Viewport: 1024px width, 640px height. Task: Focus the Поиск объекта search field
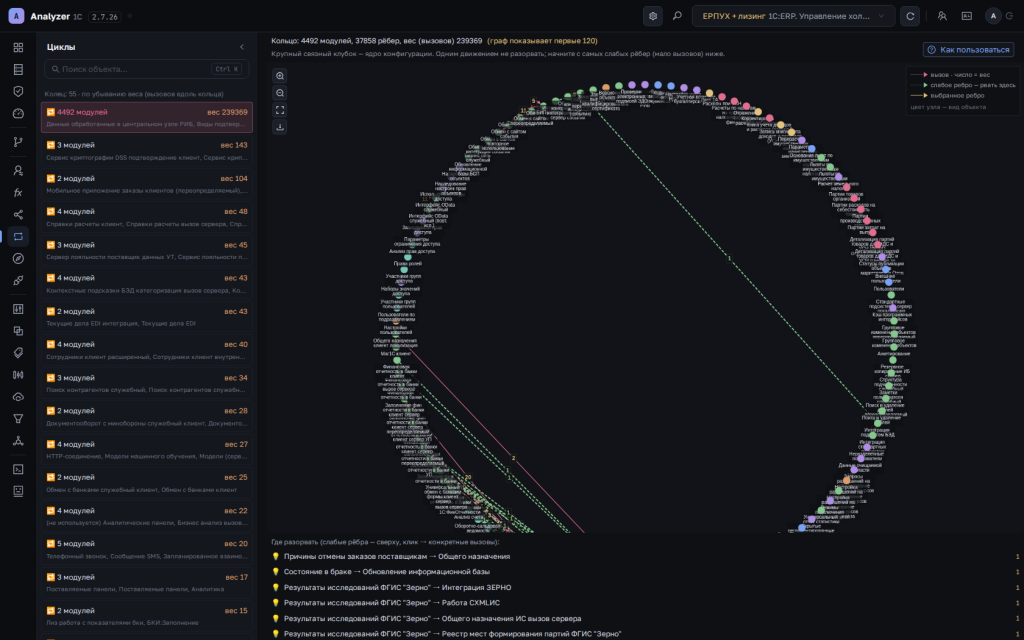coord(146,69)
